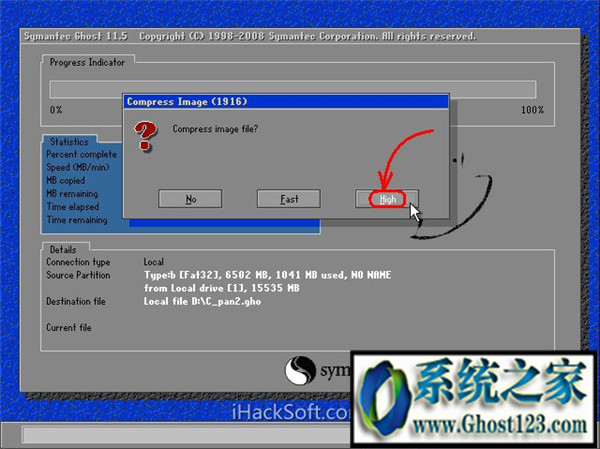Click the 'Destination file' label
The image size is (600, 449).
coord(76,302)
